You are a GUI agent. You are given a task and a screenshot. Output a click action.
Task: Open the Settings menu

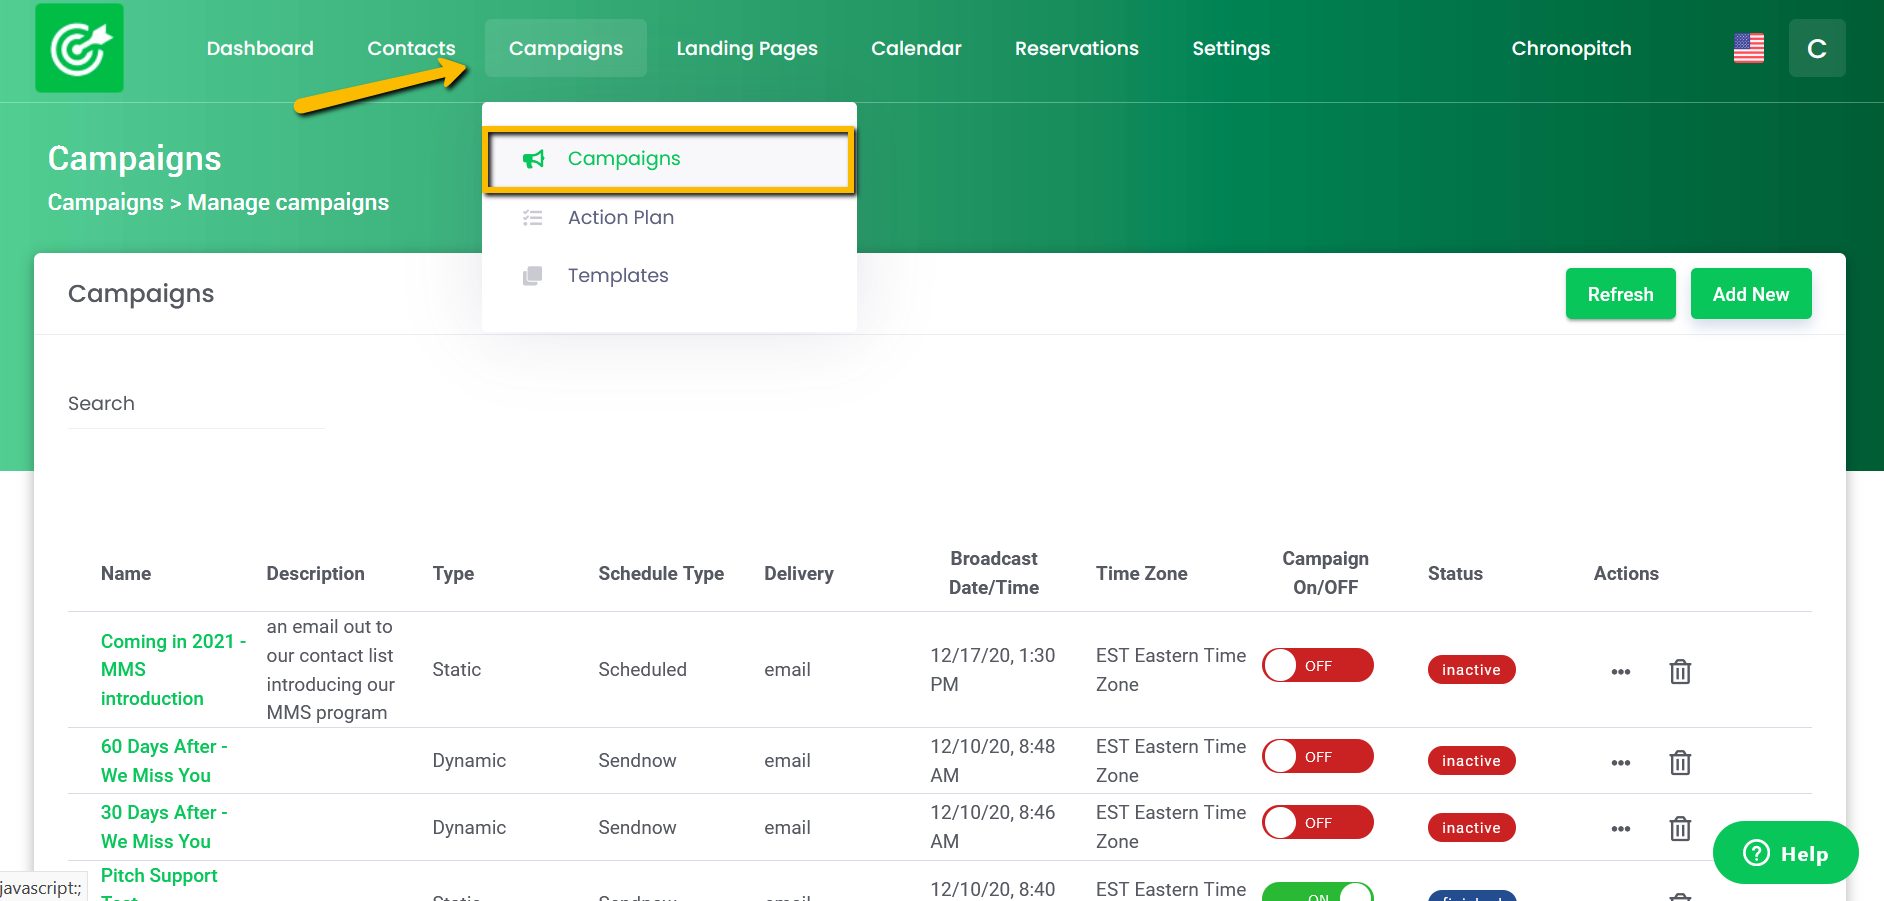[1231, 47]
